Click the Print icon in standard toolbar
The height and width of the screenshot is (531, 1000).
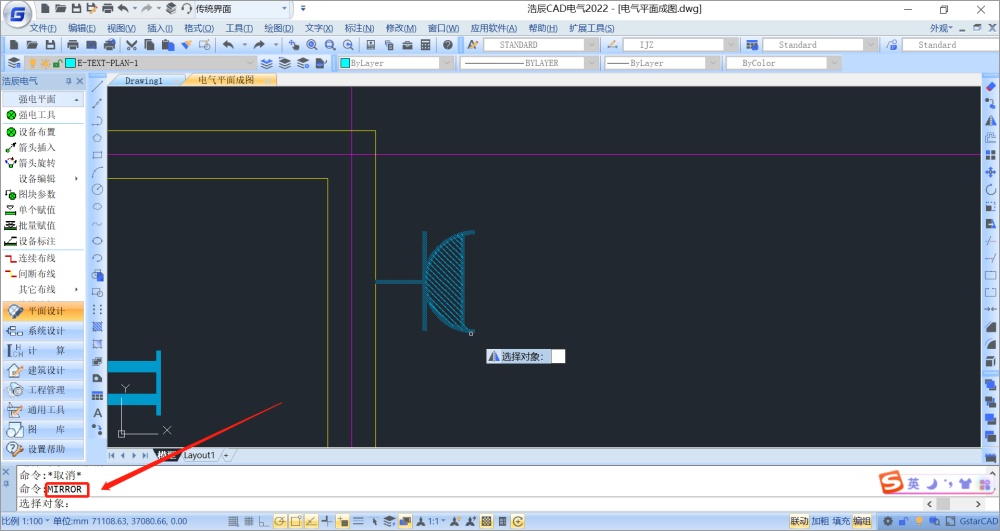tap(73, 45)
